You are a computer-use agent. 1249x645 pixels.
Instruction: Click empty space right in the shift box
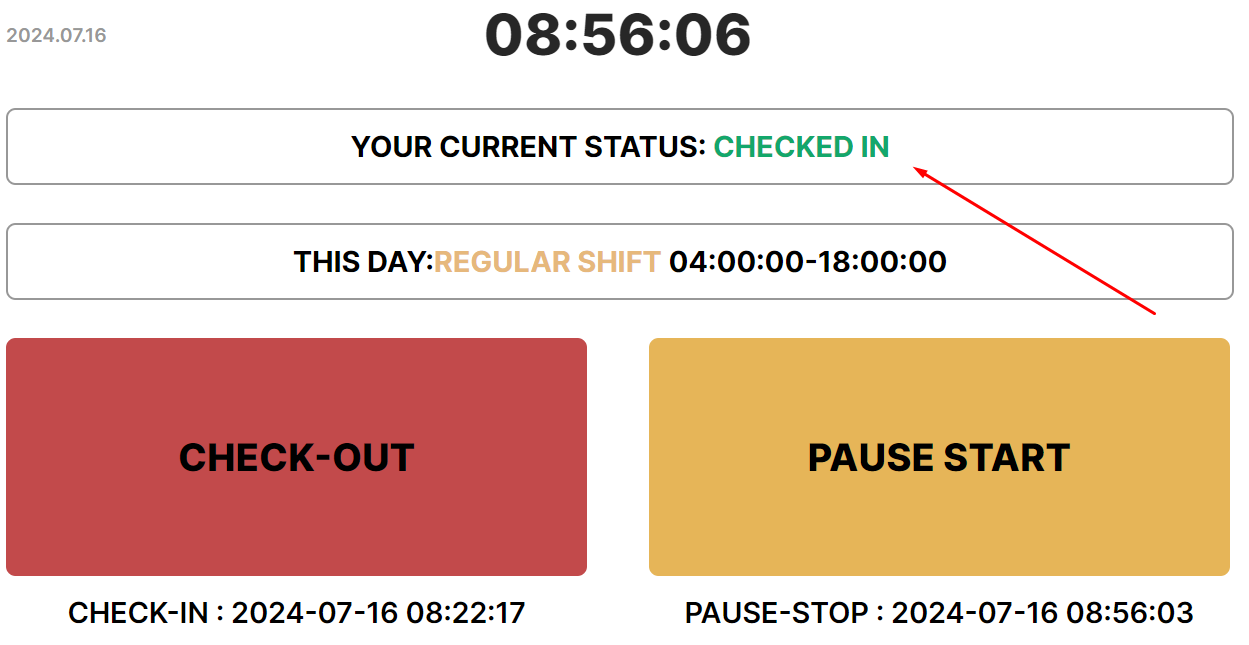tap(1100, 262)
